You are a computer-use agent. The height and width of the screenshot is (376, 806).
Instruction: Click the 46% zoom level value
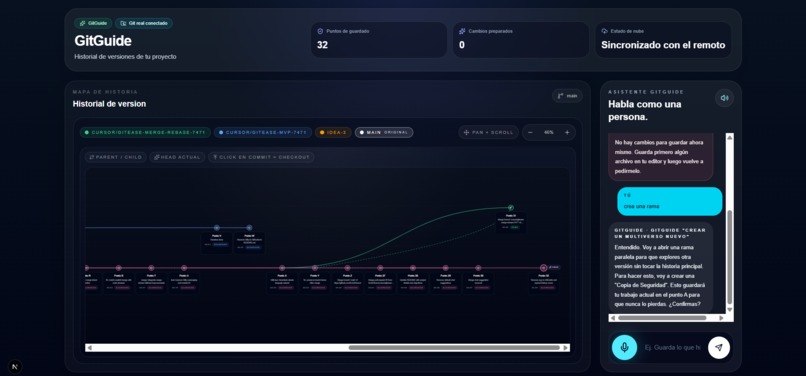tap(548, 132)
